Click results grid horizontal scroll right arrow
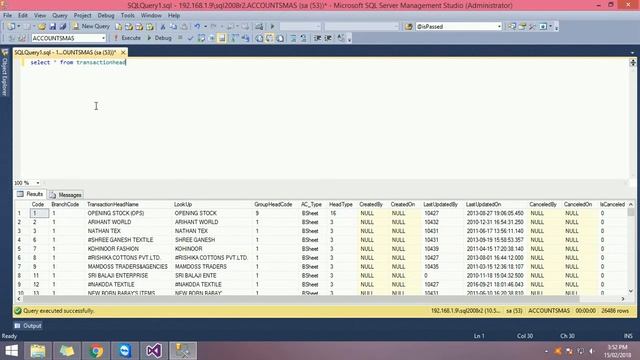The image size is (640, 360). [x=623, y=299]
